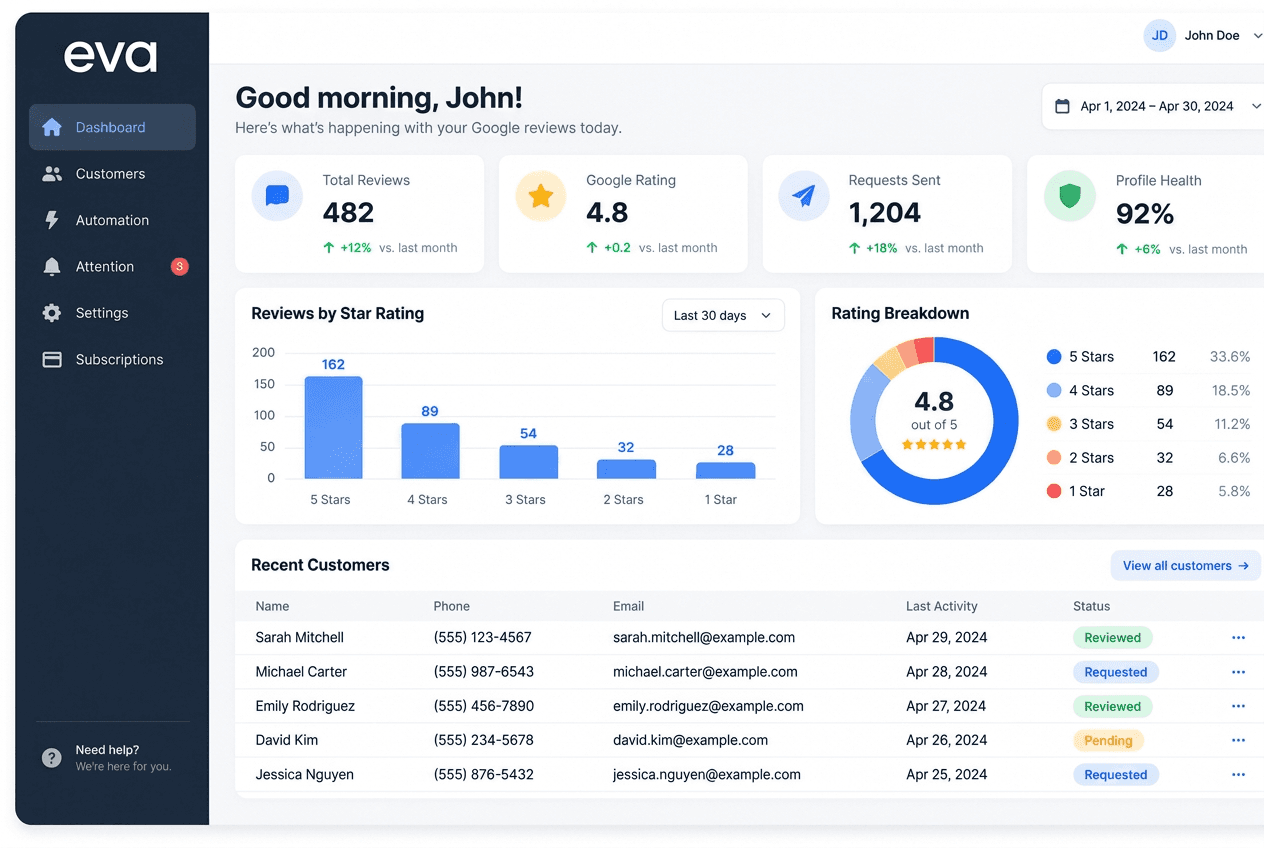This screenshot has height=848, width=1264.
Task: Click the Automation lightning bolt icon
Action: [52, 220]
